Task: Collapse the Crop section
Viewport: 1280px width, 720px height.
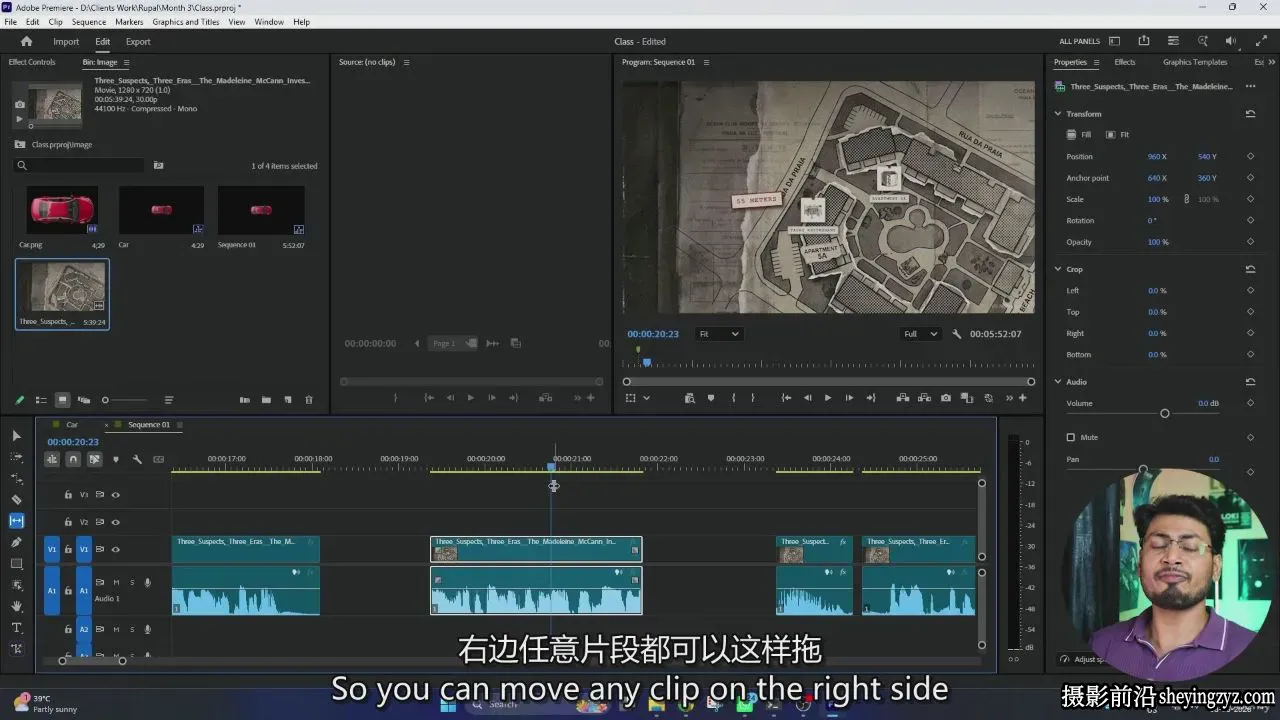Action: tap(1058, 269)
